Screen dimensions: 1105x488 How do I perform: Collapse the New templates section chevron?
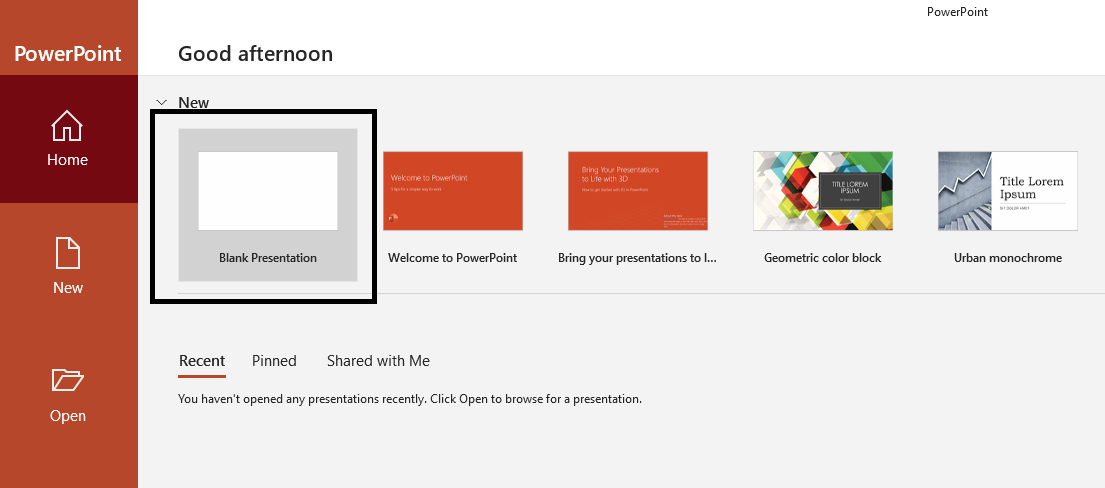pos(161,102)
